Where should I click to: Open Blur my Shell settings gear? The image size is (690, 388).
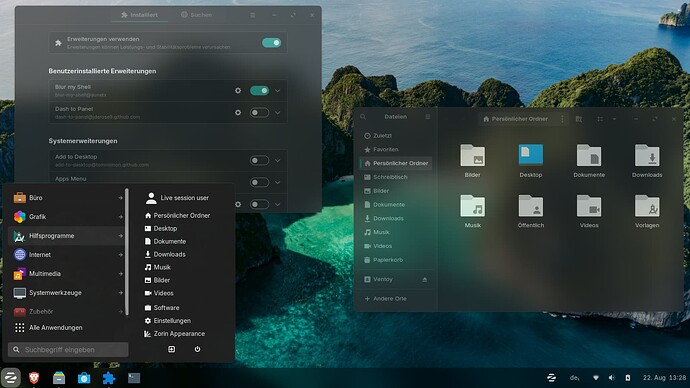click(238, 91)
